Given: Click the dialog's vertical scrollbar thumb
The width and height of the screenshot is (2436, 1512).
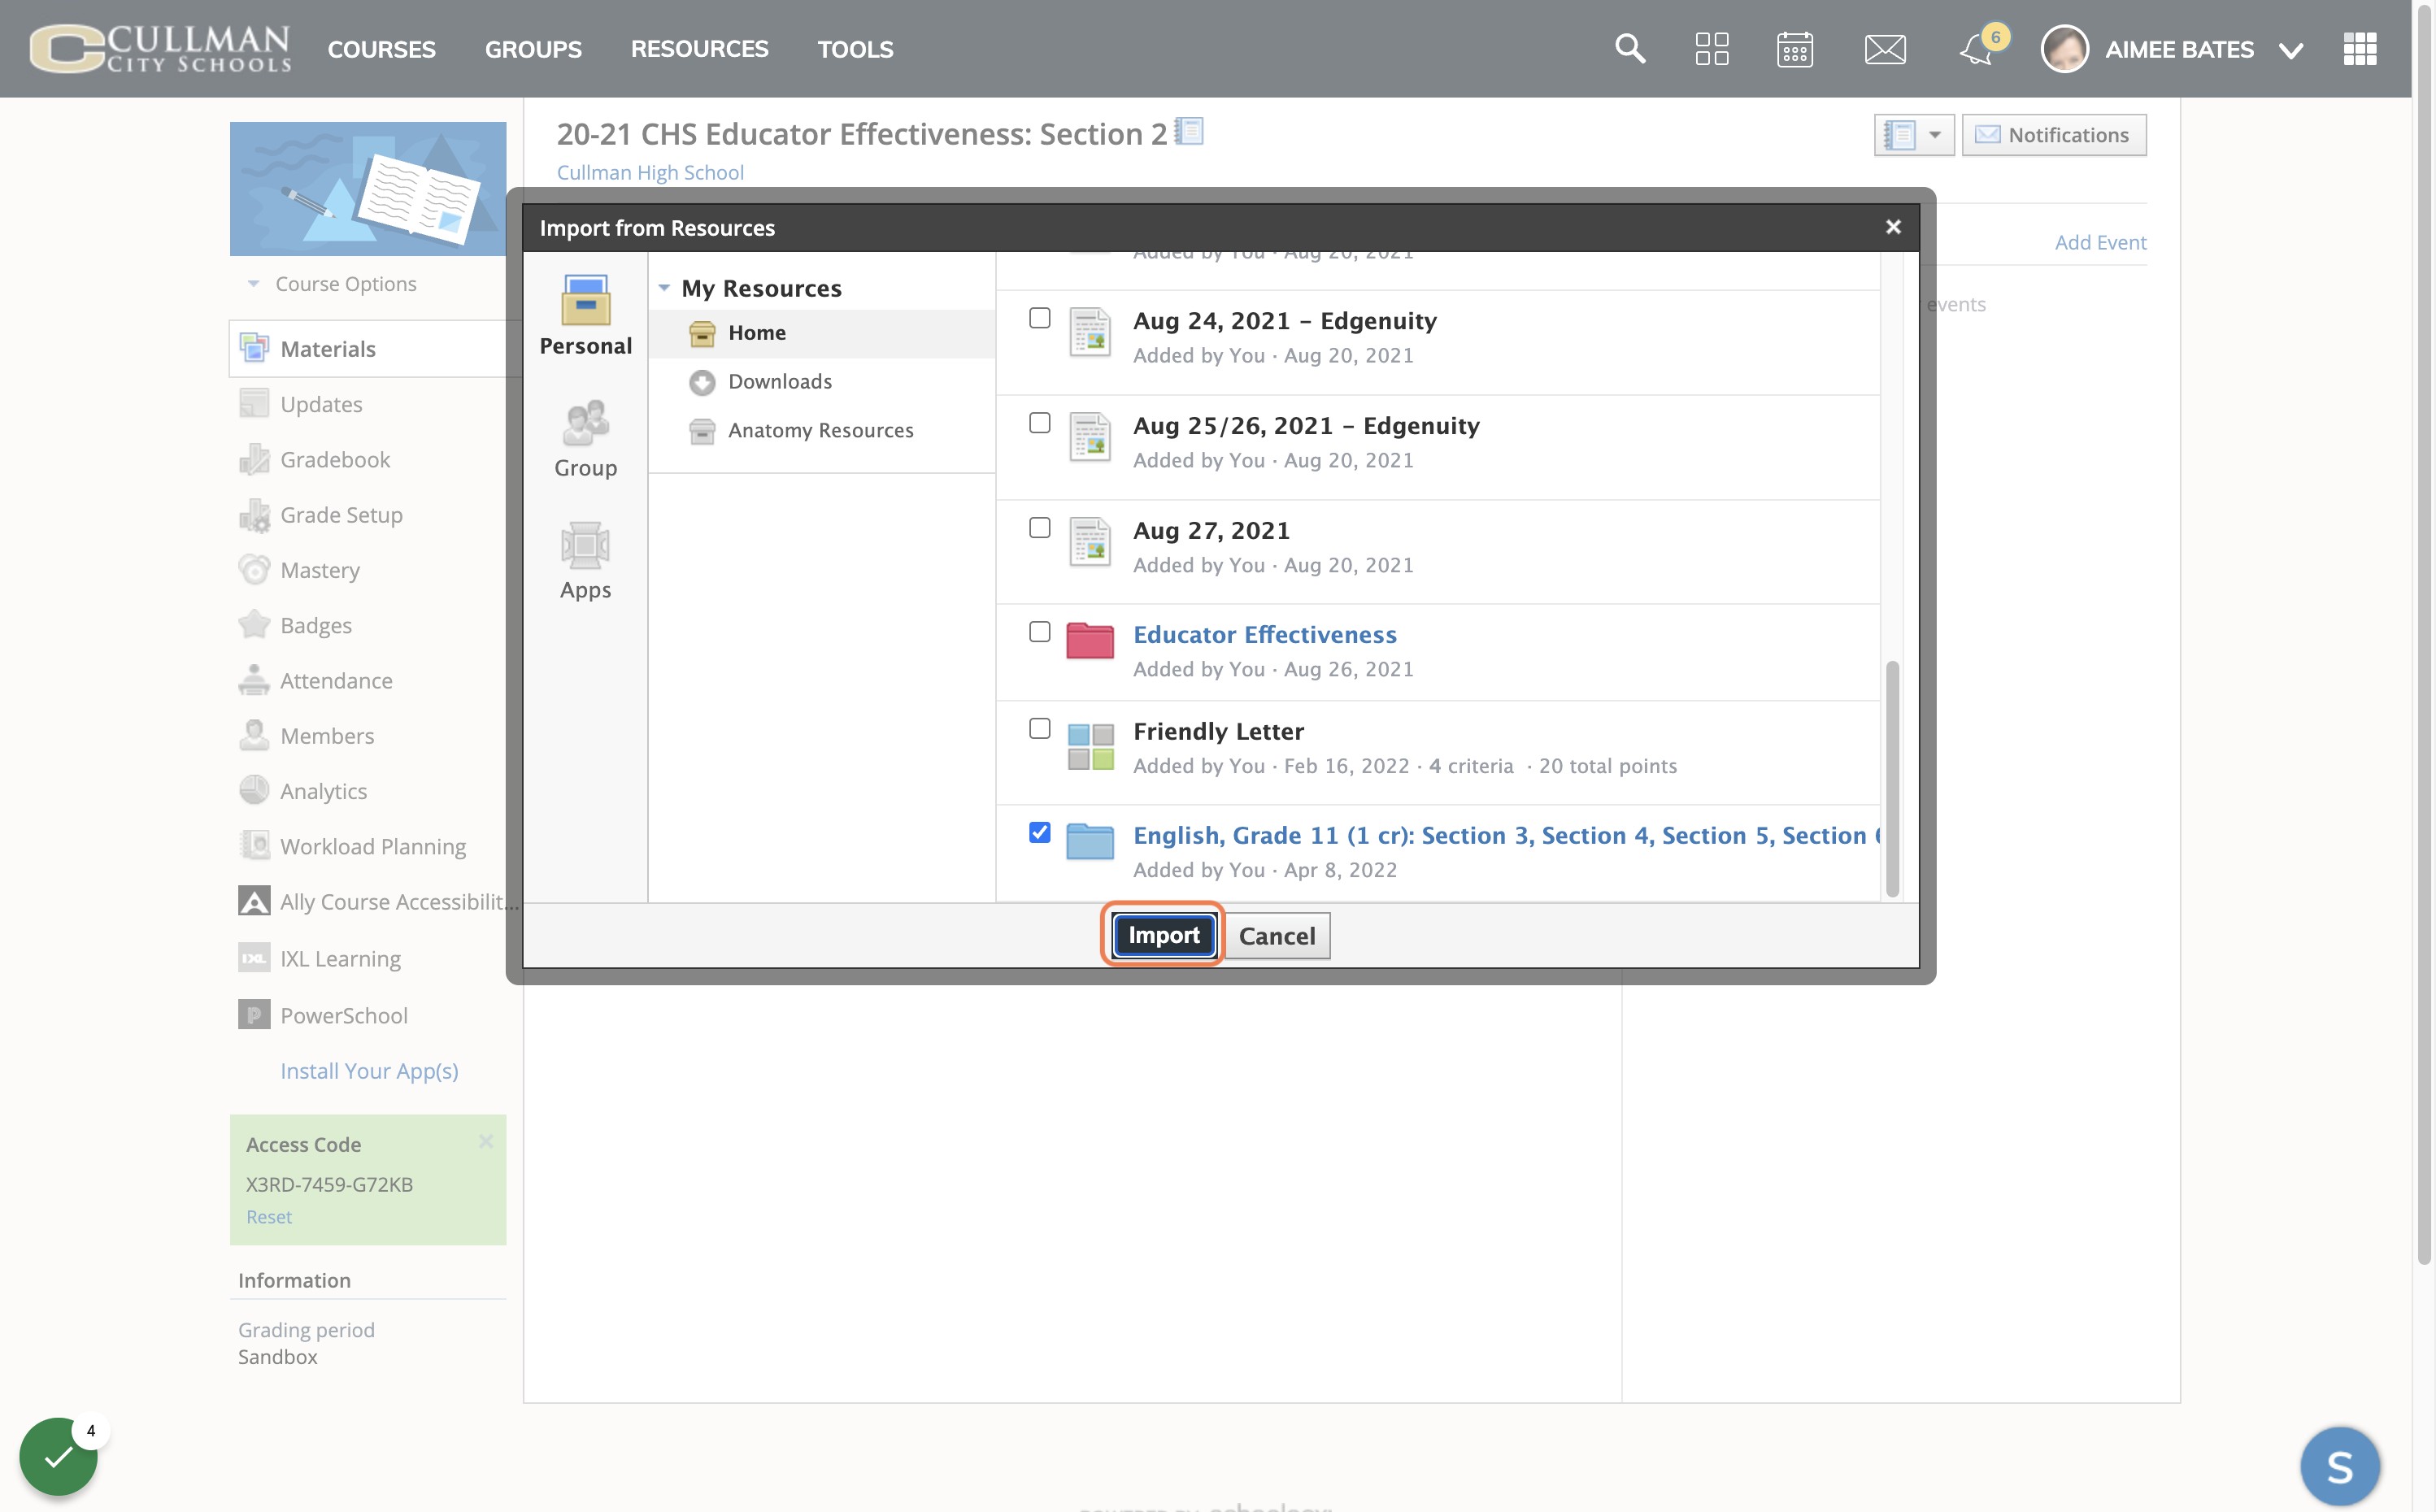Looking at the screenshot, I should pos(1892,779).
